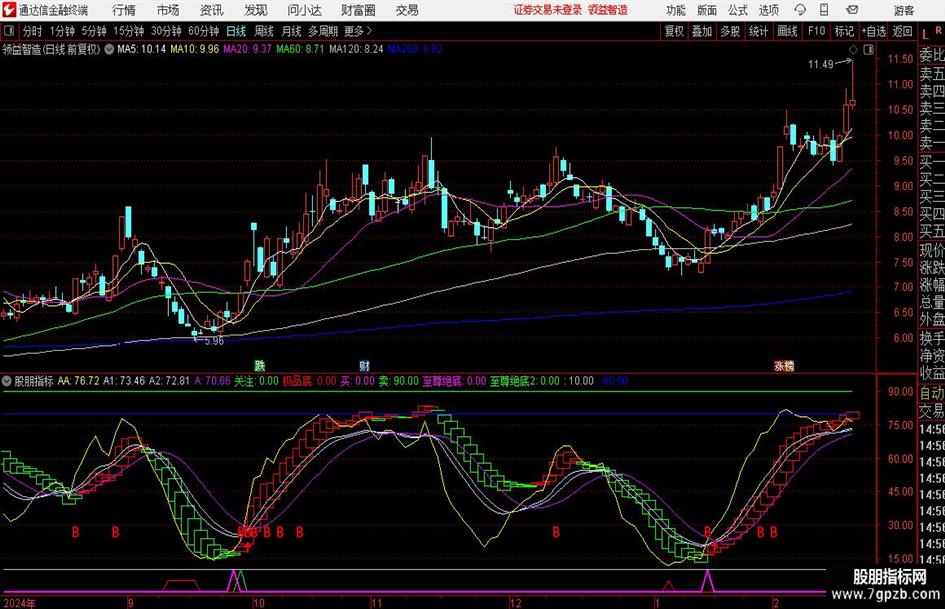Open the 行情 menu
945x609 pixels.
[124, 10]
